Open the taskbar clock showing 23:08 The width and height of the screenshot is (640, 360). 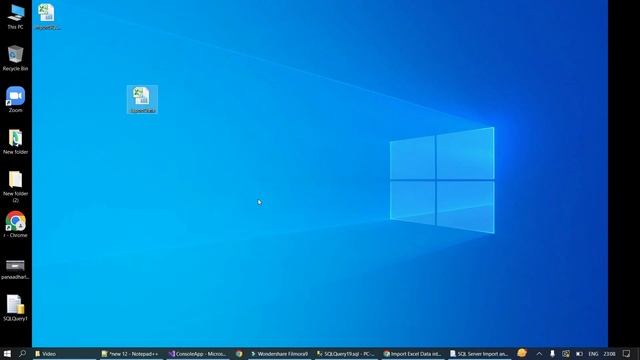point(609,354)
